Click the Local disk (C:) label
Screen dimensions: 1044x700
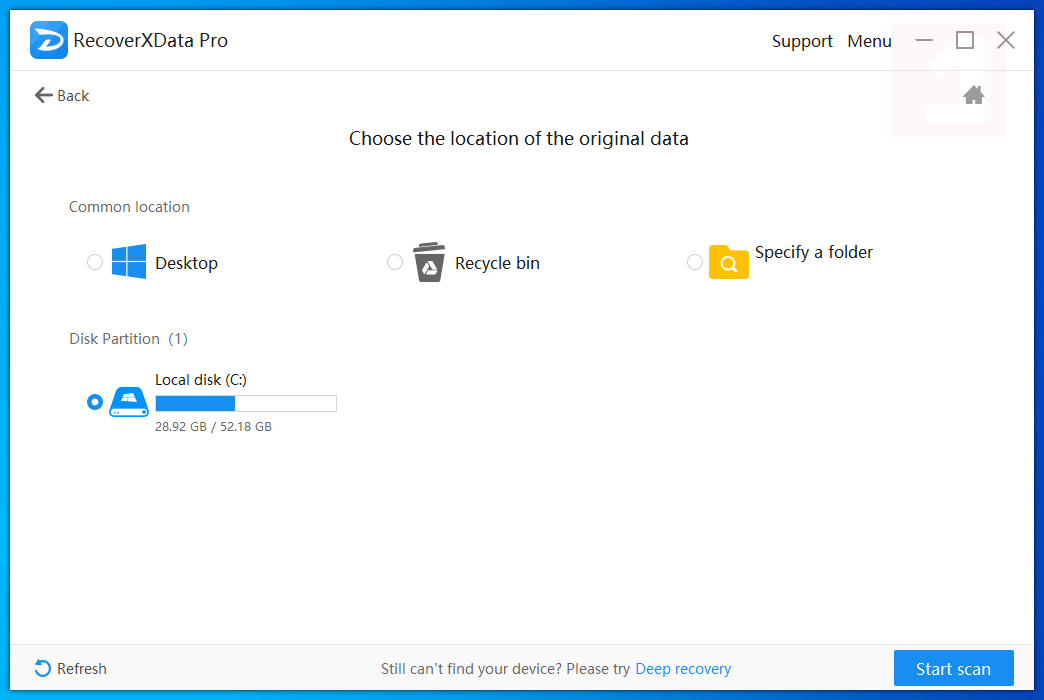click(x=201, y=380)
